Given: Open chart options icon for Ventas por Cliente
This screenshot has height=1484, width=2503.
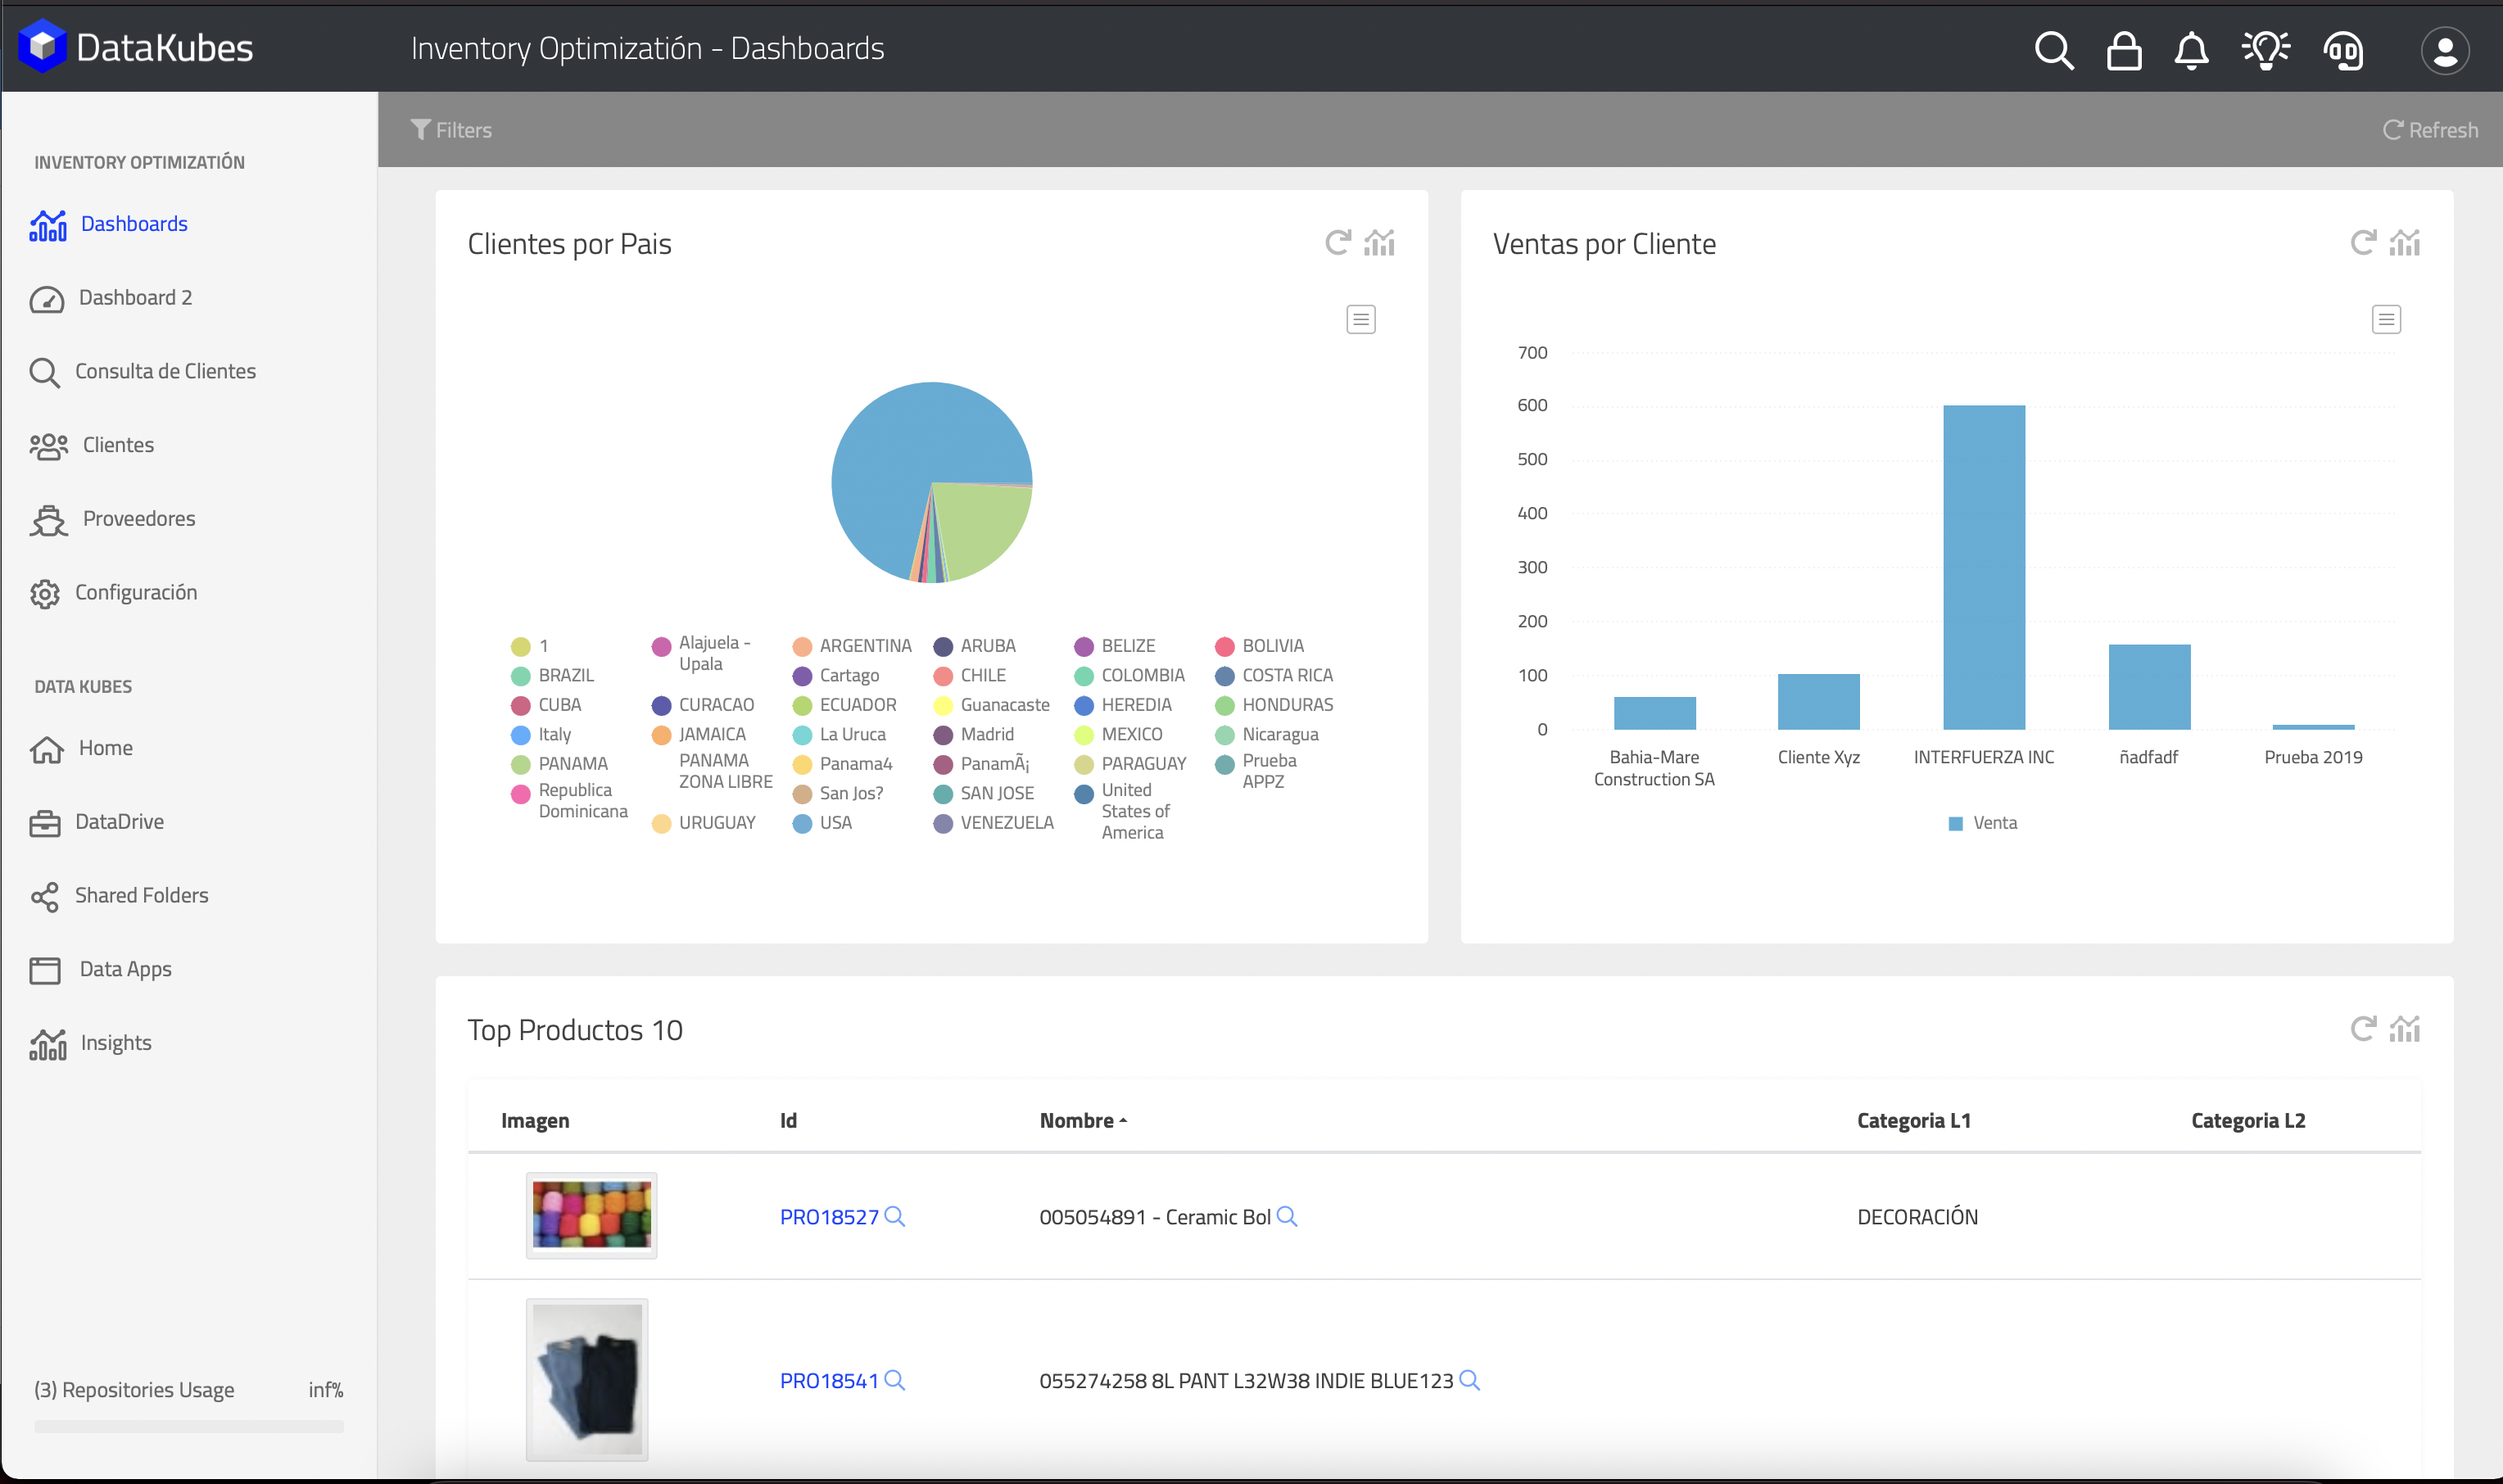Looking at the screenshot, I should 2405,243.
